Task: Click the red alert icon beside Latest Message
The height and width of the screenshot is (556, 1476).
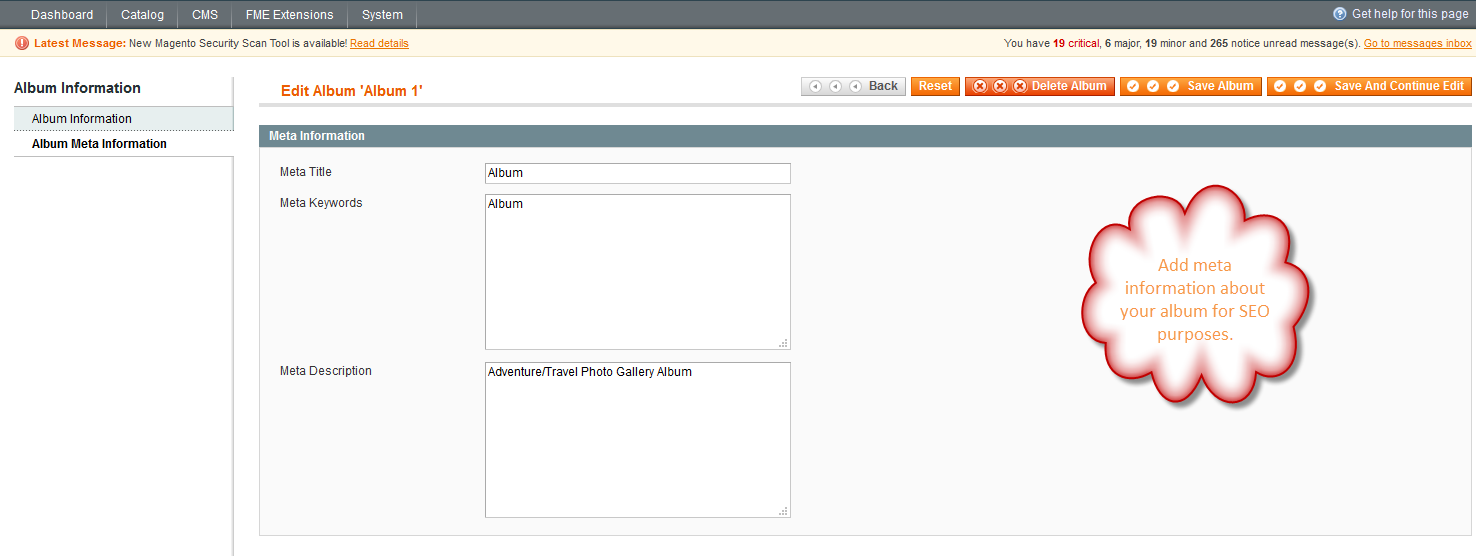Action: pyautogui.click(x=22, y=43)
